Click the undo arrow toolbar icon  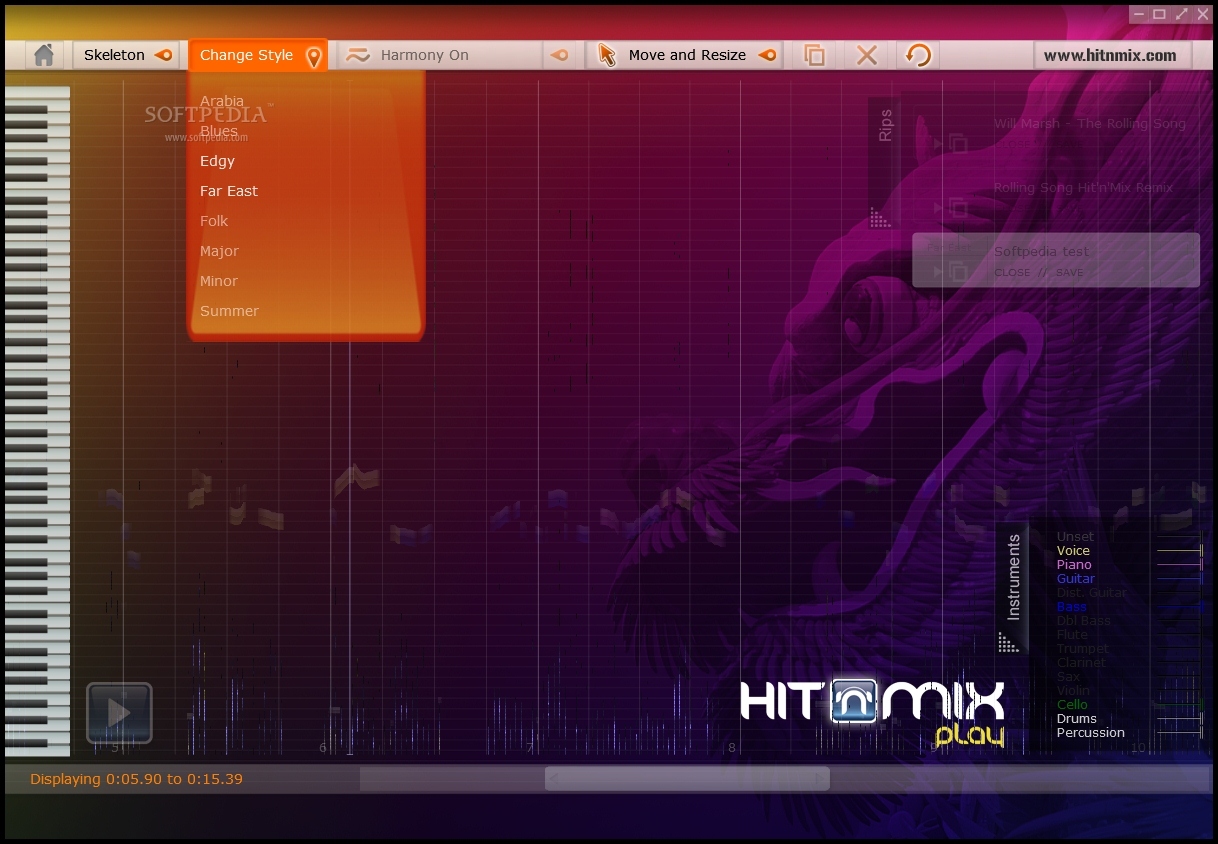point(918,55)
